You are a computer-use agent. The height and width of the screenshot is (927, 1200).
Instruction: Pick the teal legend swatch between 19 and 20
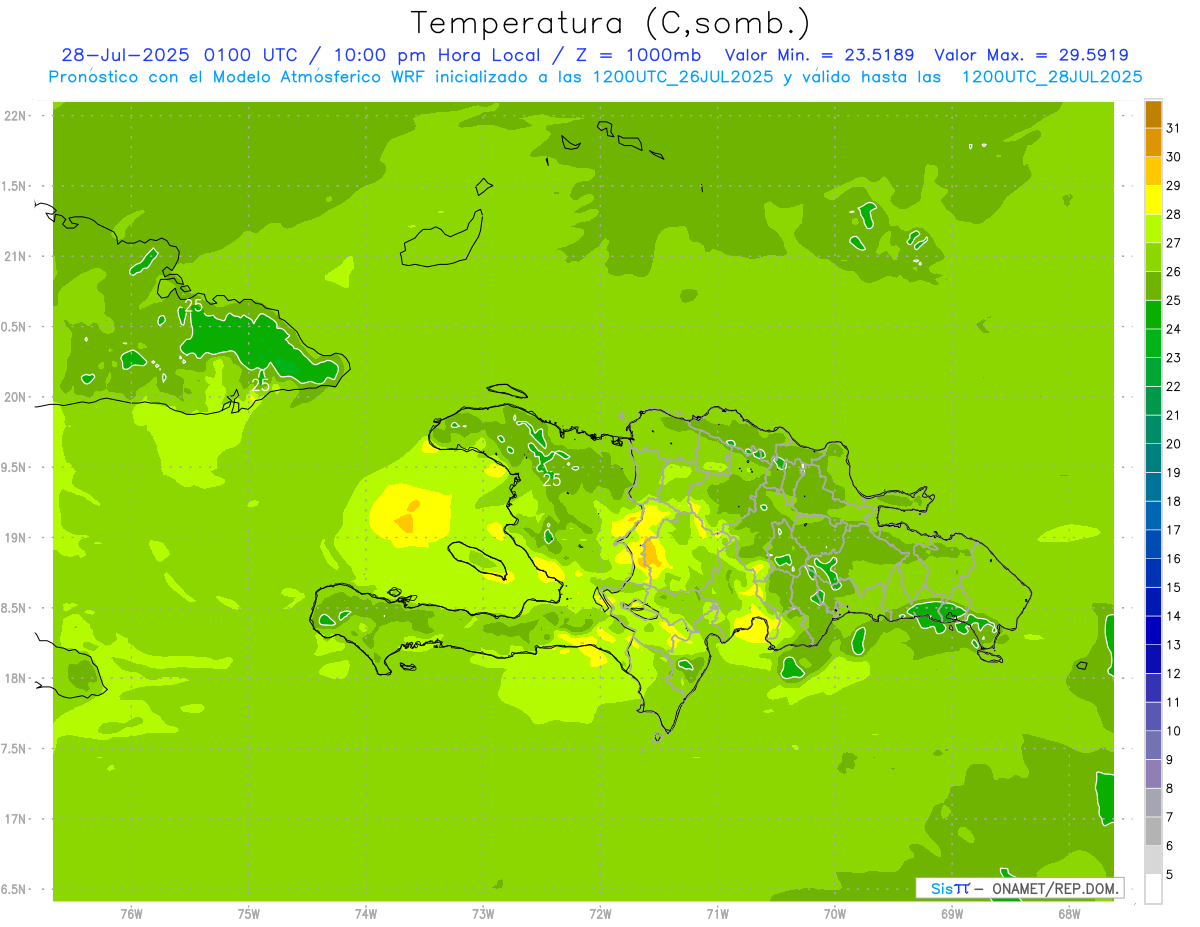click(1153, 458)
